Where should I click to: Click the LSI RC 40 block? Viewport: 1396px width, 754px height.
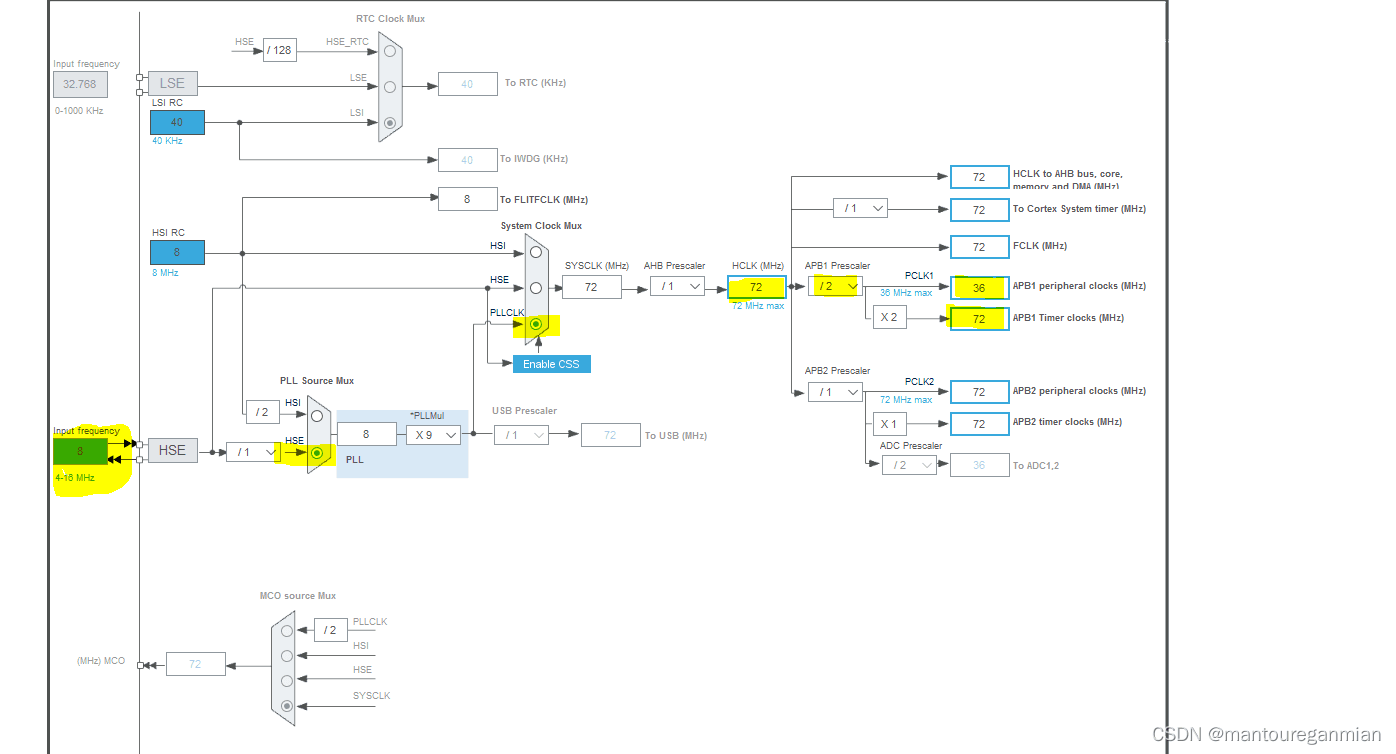click(x=177, y=122)
